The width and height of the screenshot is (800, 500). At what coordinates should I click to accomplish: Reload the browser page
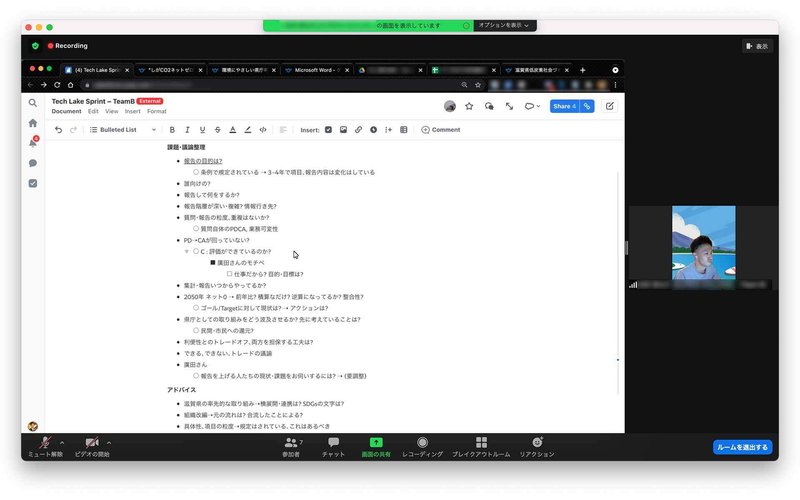point(57,85)
